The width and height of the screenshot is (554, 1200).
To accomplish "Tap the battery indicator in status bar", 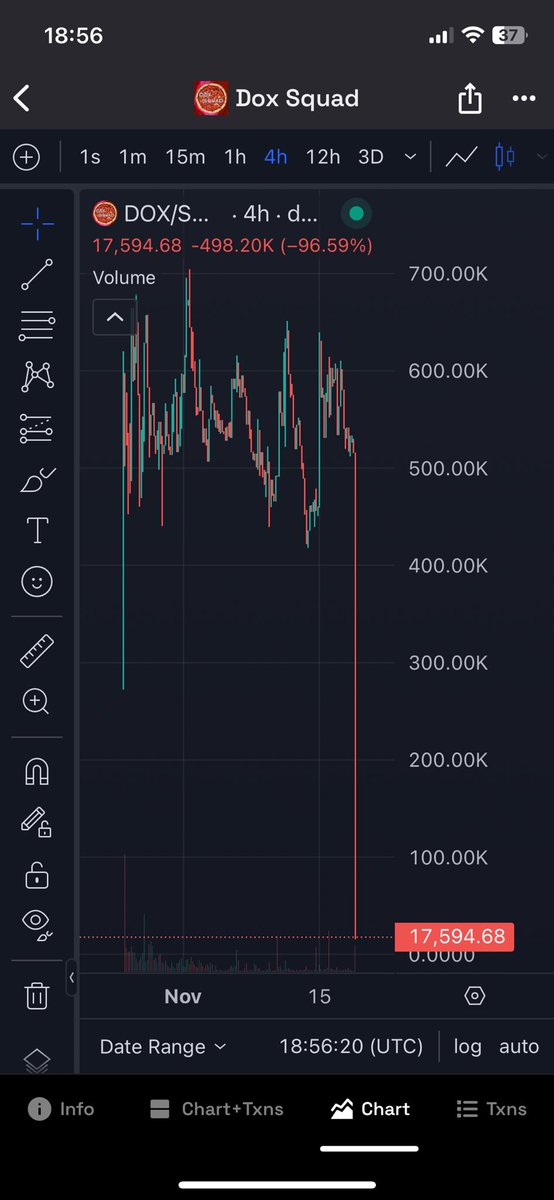I will (508, 36).
